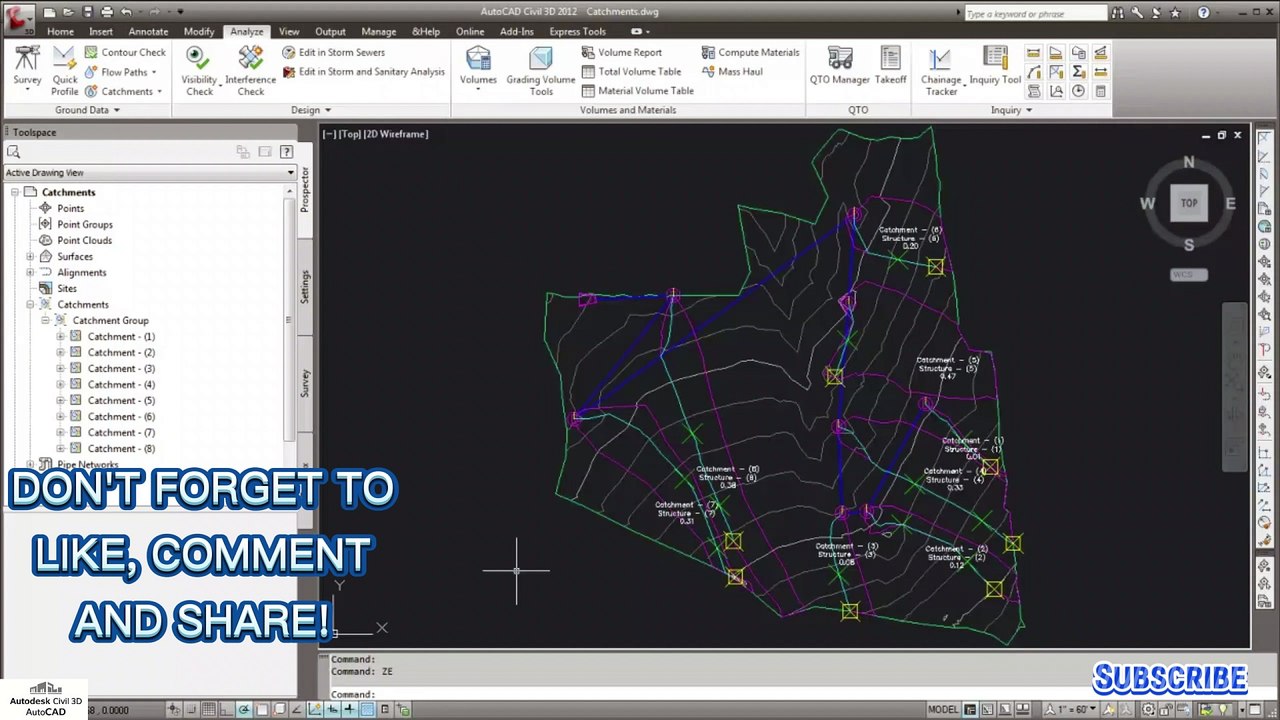1280x720 pixels.
Task: Expand the Catchment - (3) tree node
Action: [60, 369]
